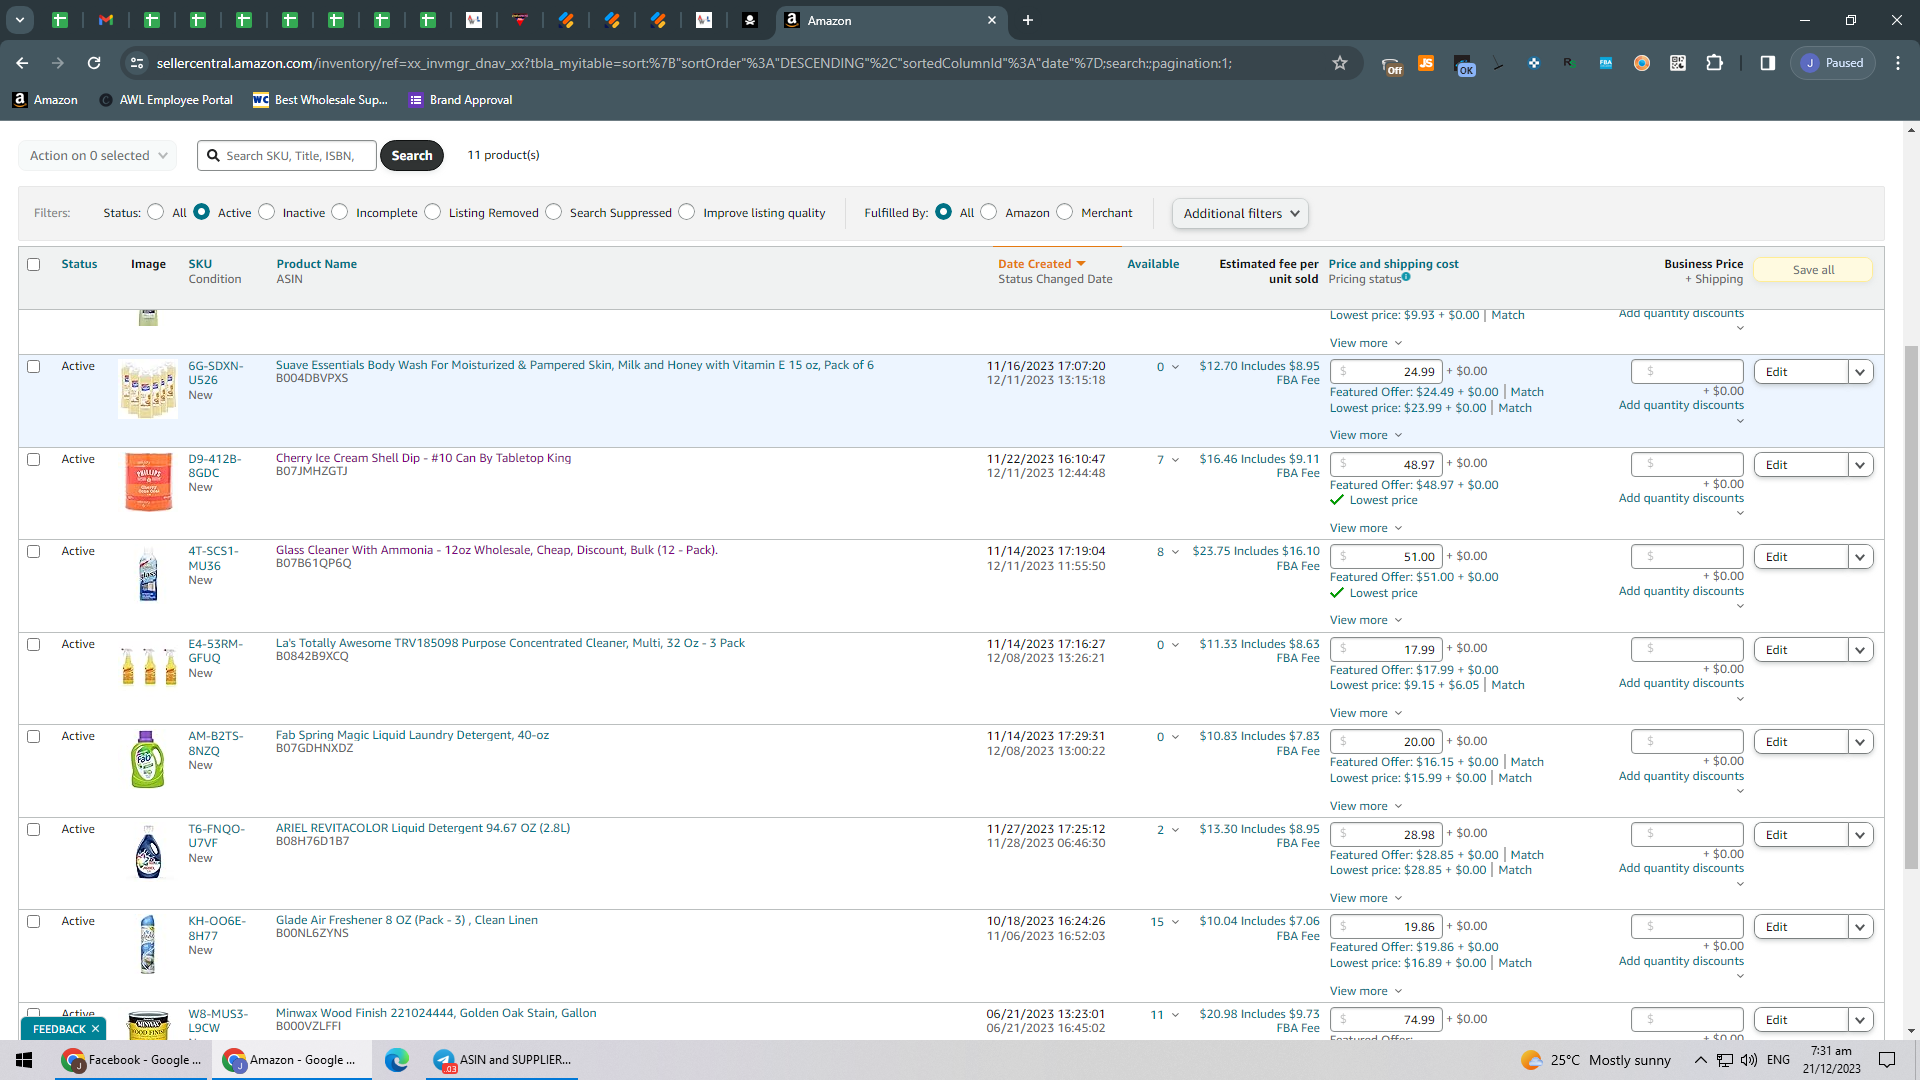
Task: Click the Search button
Action: pyautogui.click(x=412, y=156)
